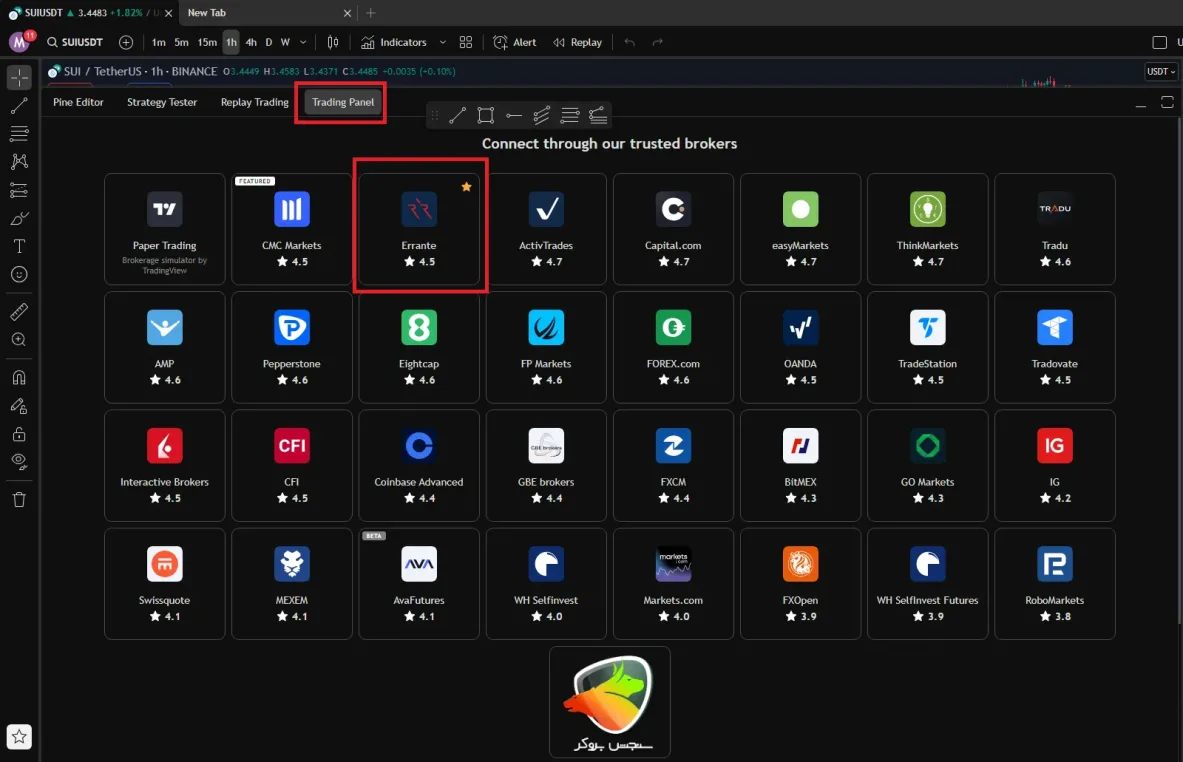The height and width of the screenshot is (762, 1183).
Task: Select rectangle tool in floating drawing toolbar
Action: 486,115
